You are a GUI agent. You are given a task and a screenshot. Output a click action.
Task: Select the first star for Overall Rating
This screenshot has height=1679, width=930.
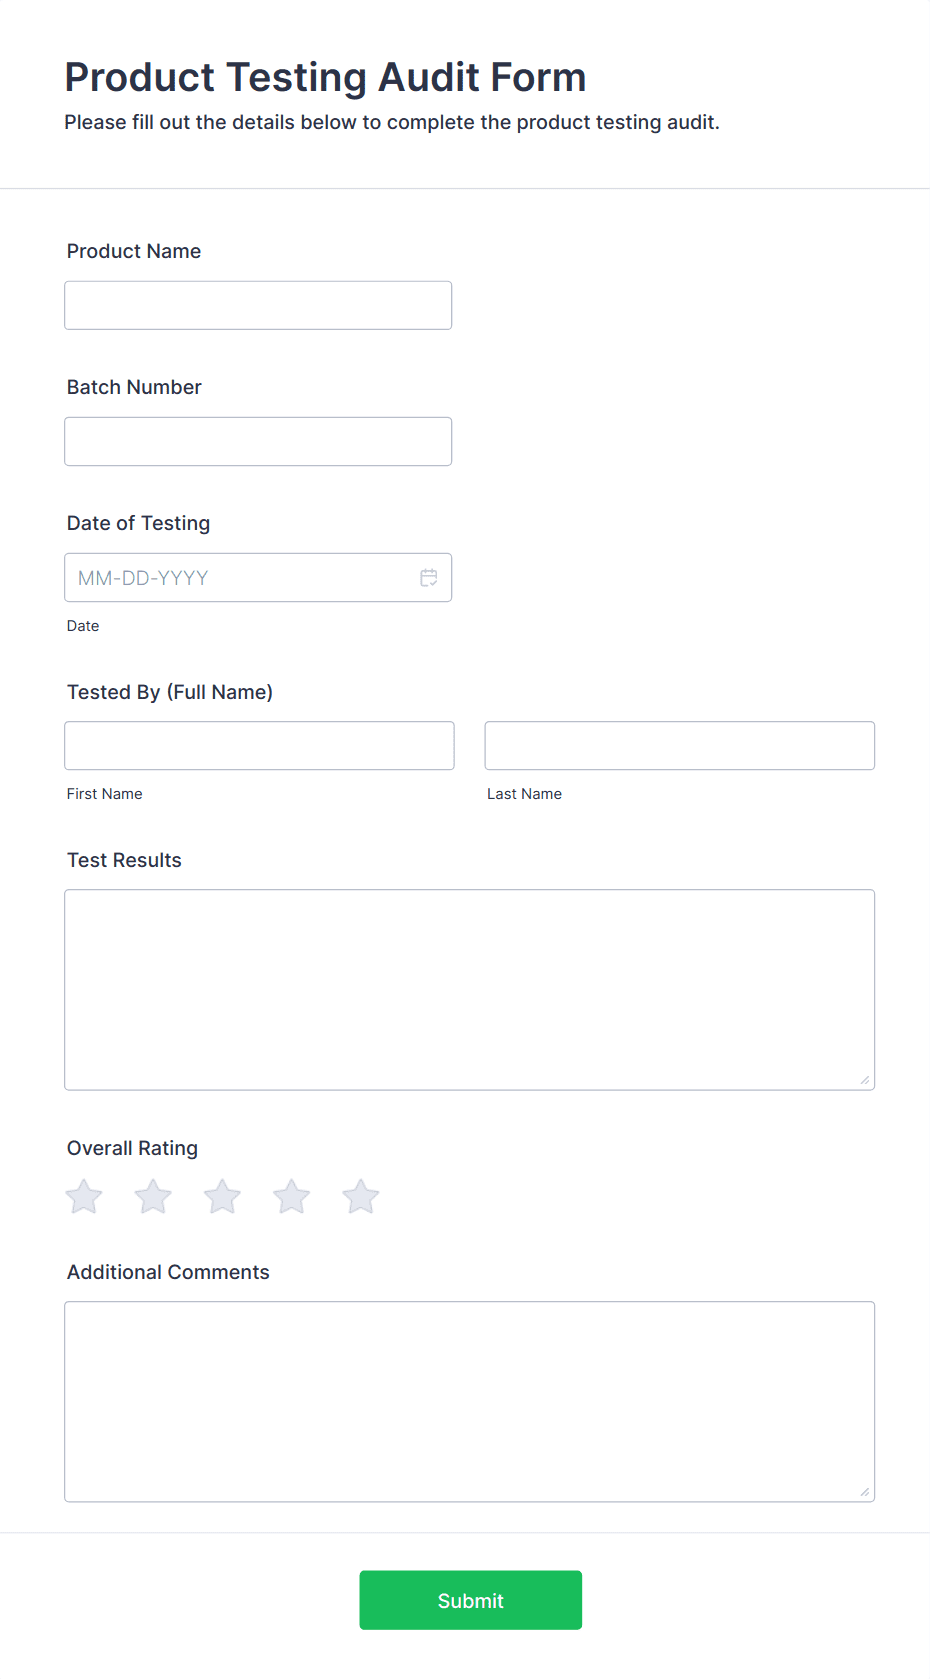click(x=83, y=1196)
